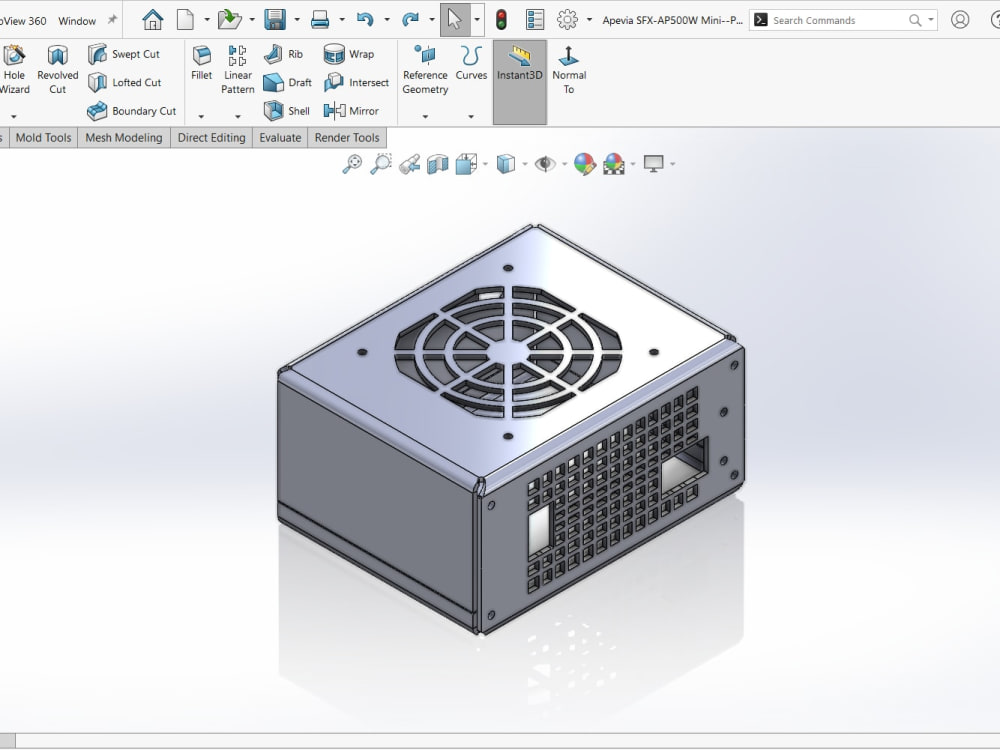Select the Shell feature tool
The image size is (1000, 750).
point(286,111)
